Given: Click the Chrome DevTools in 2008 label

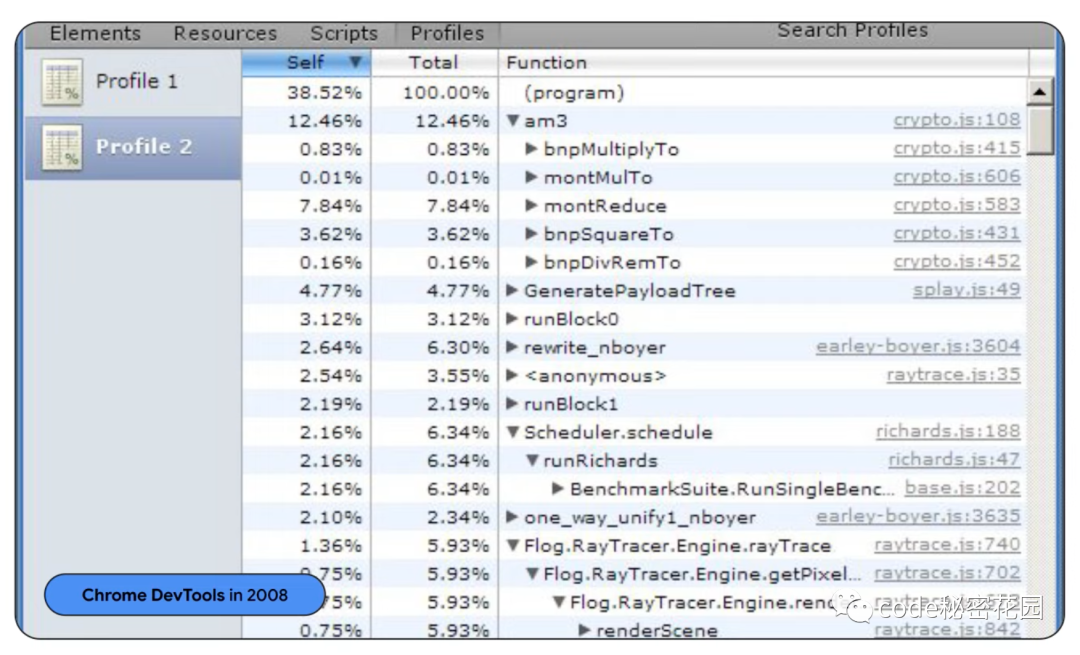Looking at the screenshot, I should 185,595.
